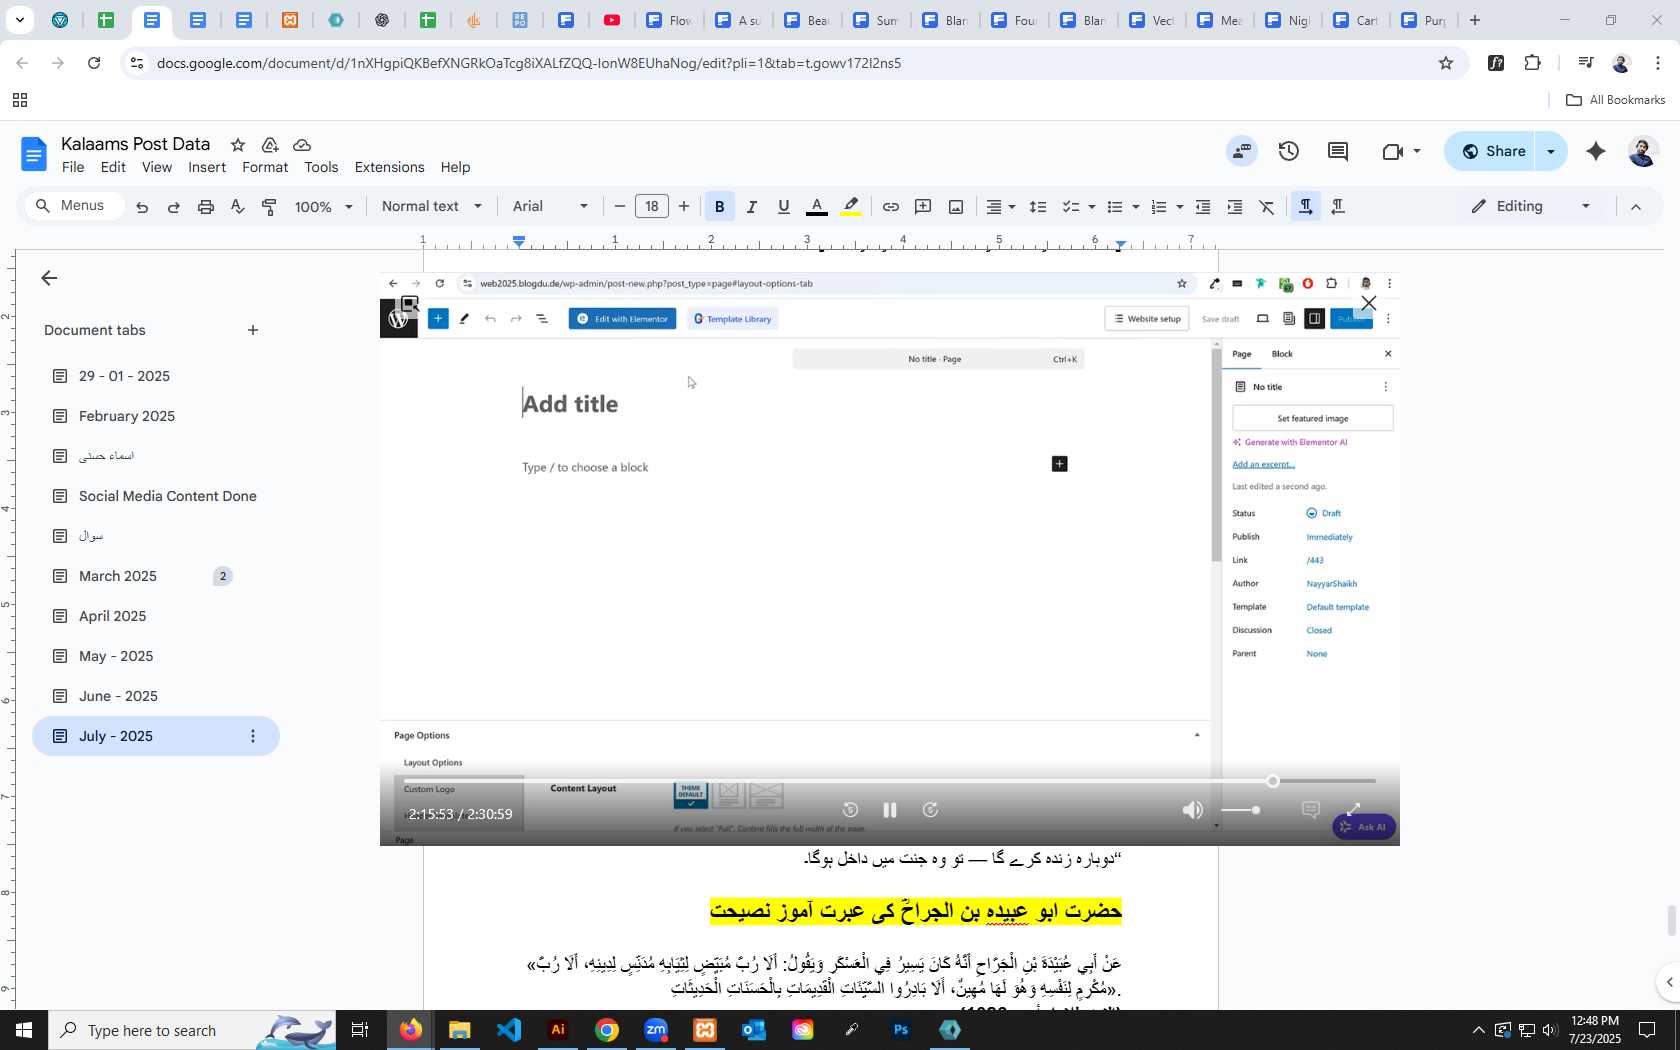The image size is (1680, 1050).
Task: Decrease font size with minus button
Action: [620, 207]
